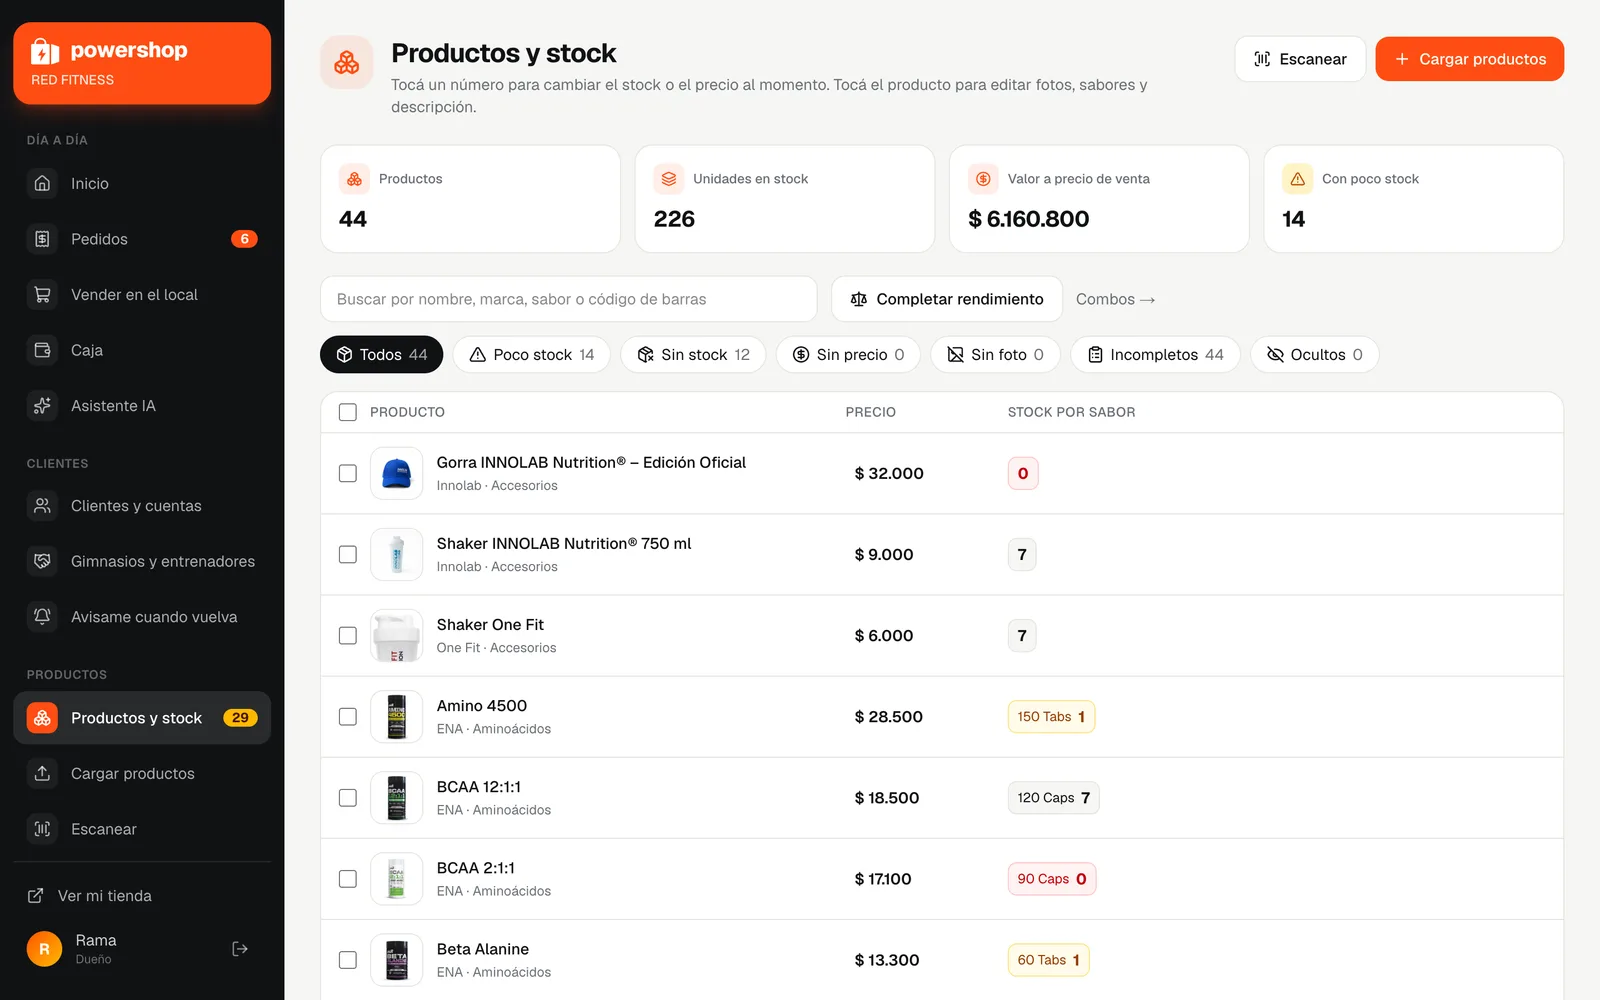Open Pedidos receipt icon in sidebar

[42, 239]
